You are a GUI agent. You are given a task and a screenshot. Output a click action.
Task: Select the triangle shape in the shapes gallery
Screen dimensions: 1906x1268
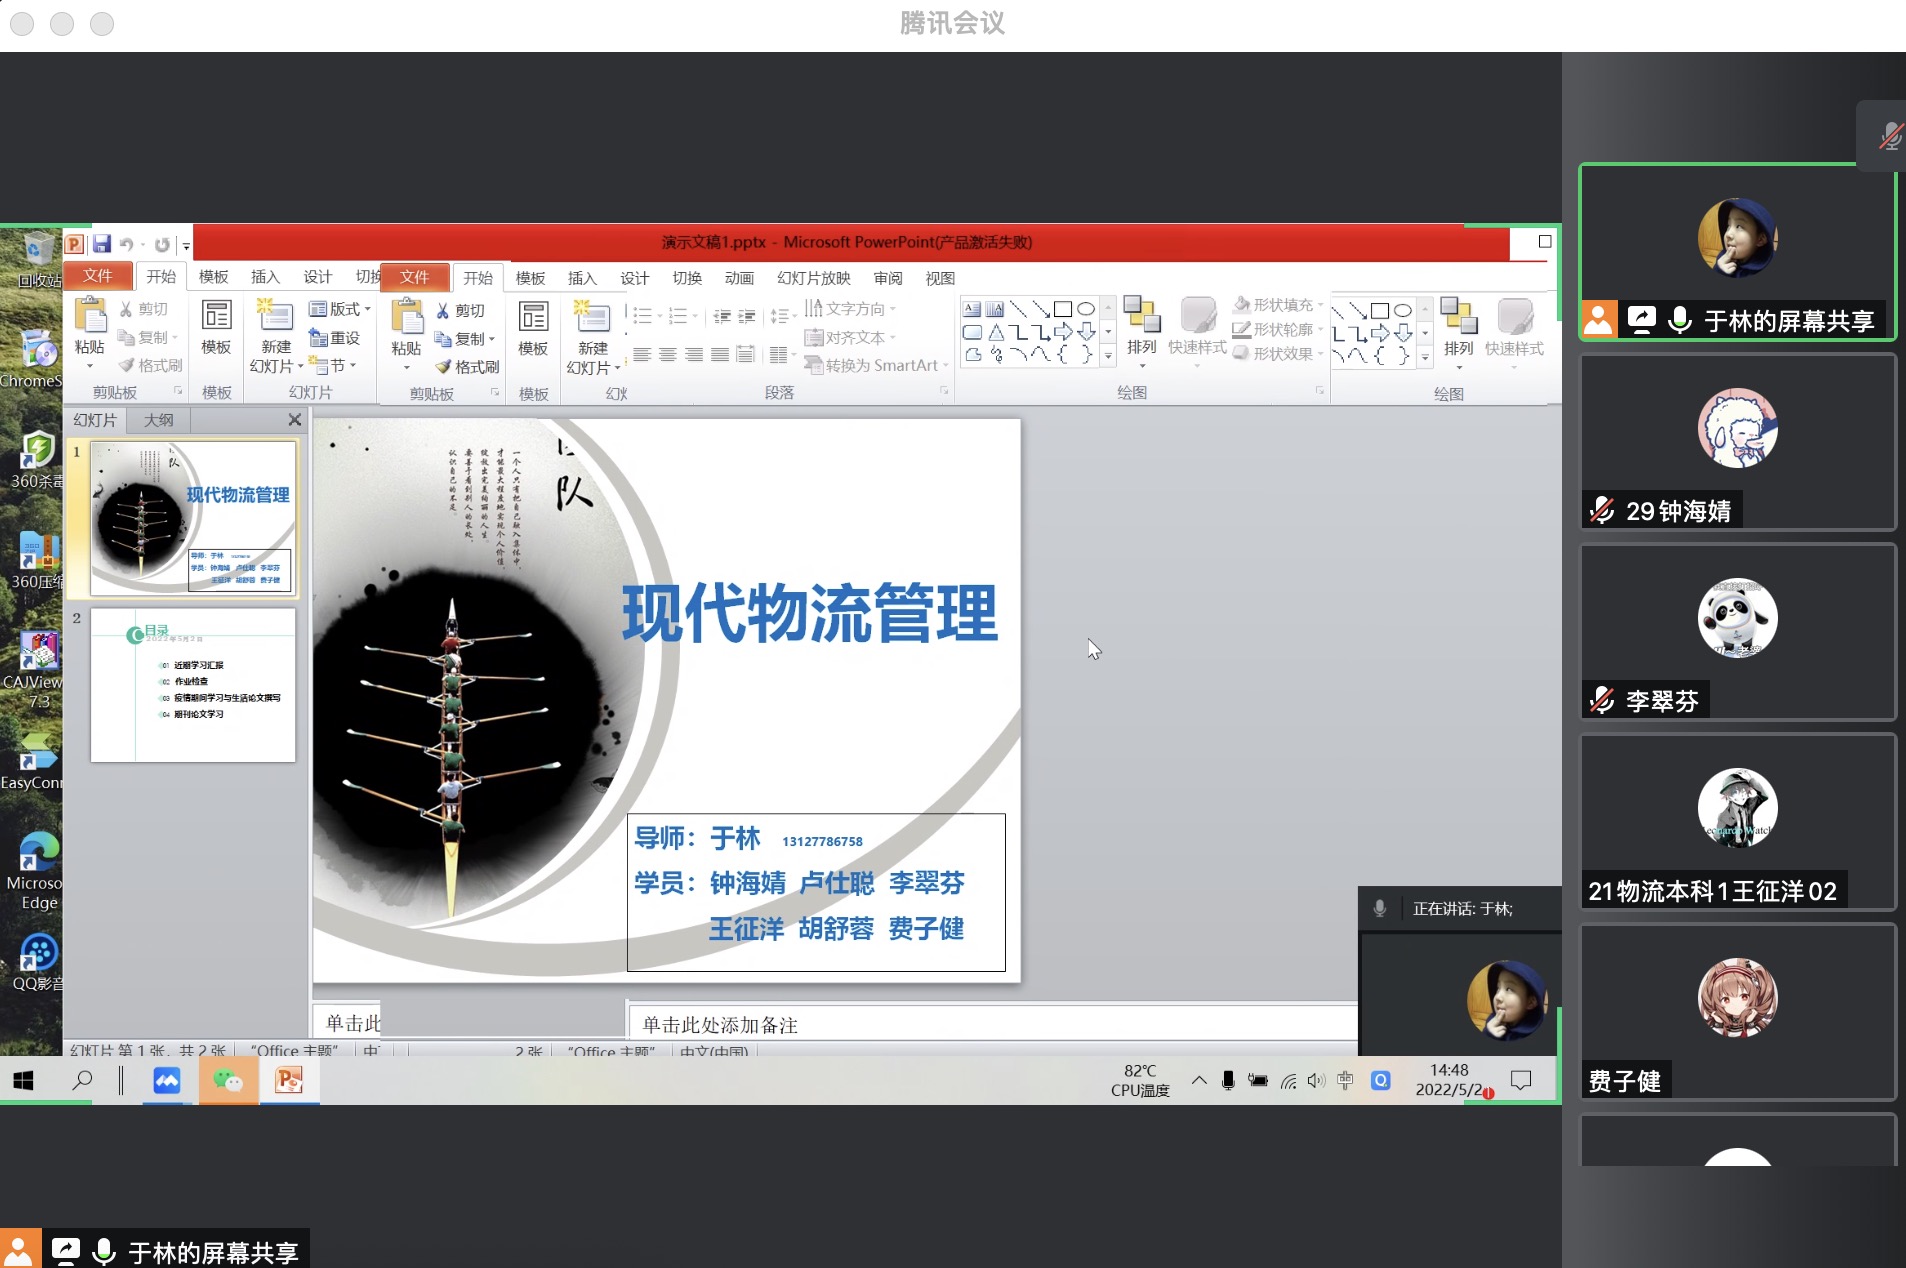click(x=996, y=332)
